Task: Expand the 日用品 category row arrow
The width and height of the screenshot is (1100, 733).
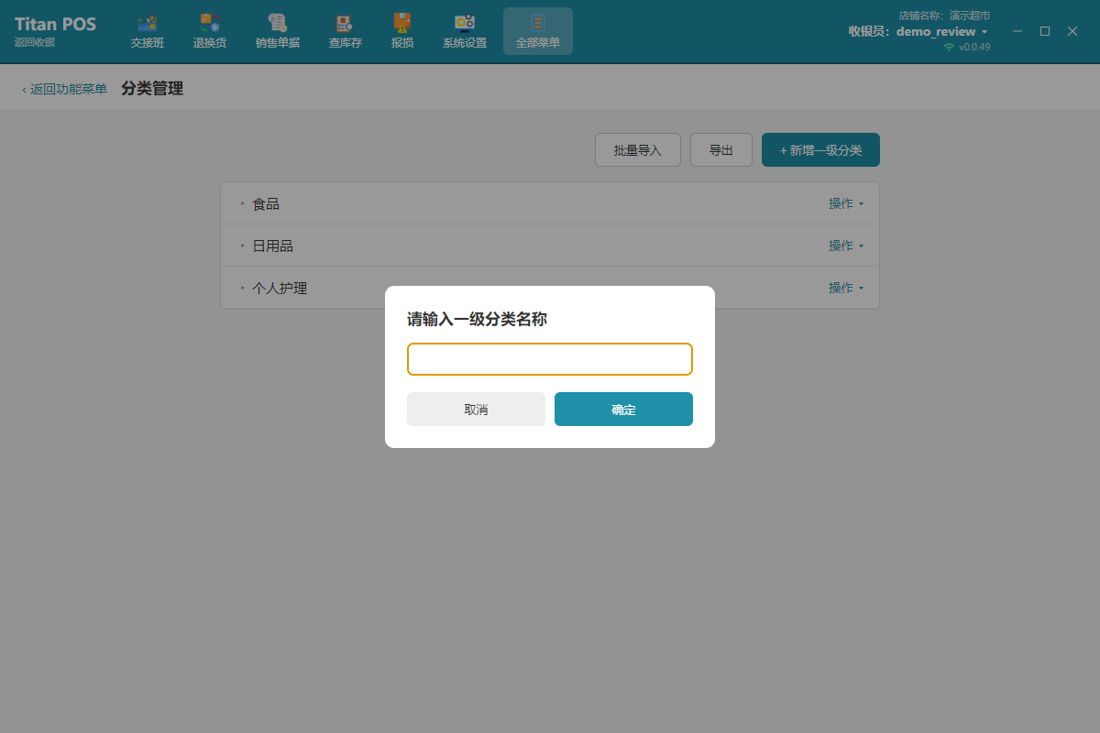Action: [x=243, y=246]
